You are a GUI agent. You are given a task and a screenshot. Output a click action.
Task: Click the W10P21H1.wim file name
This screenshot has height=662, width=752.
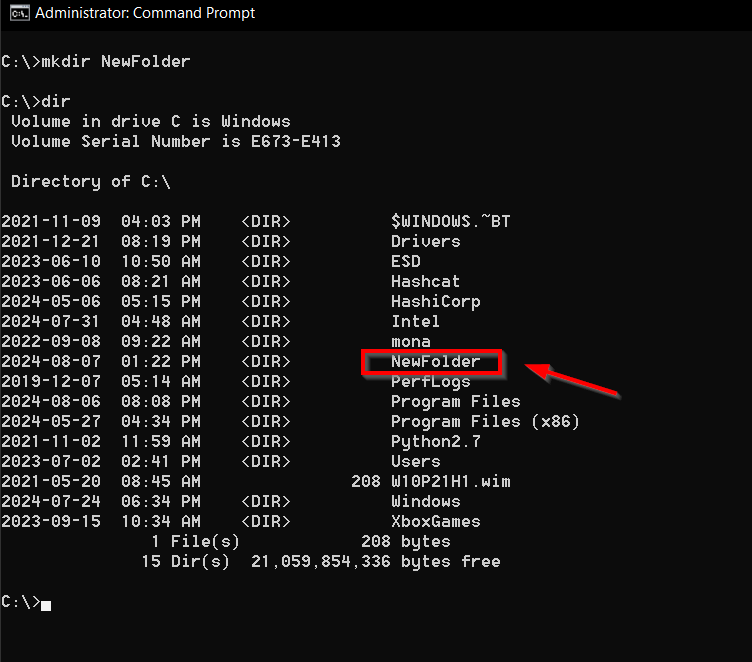point(450,482)
